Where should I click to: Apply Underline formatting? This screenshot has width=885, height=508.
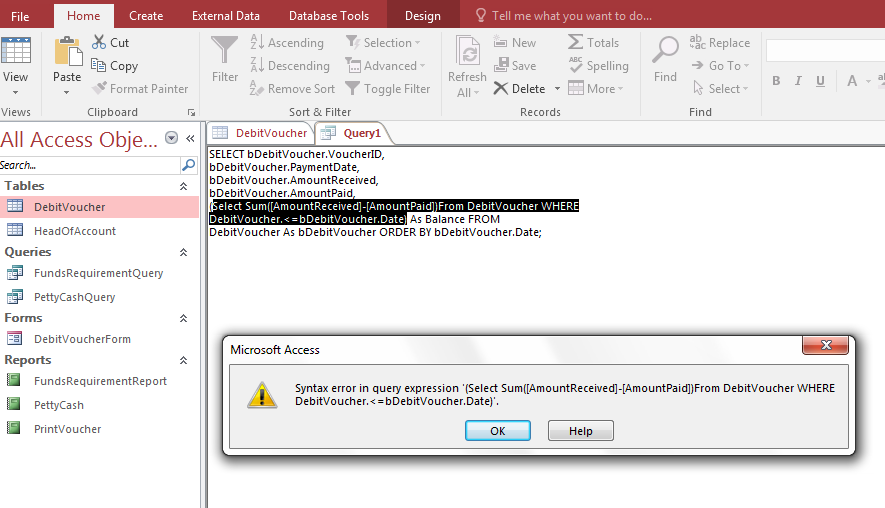[x=820, y=81]
